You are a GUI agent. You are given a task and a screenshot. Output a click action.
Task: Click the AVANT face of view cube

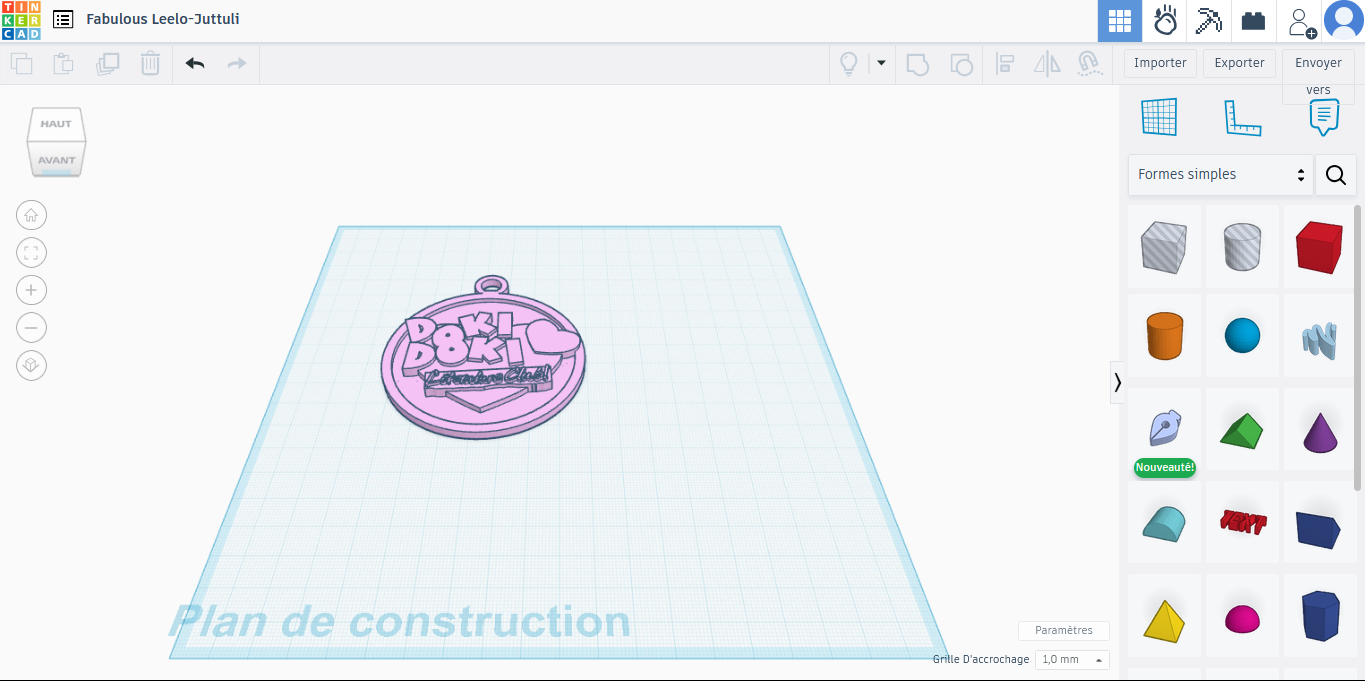pos(56,160)
